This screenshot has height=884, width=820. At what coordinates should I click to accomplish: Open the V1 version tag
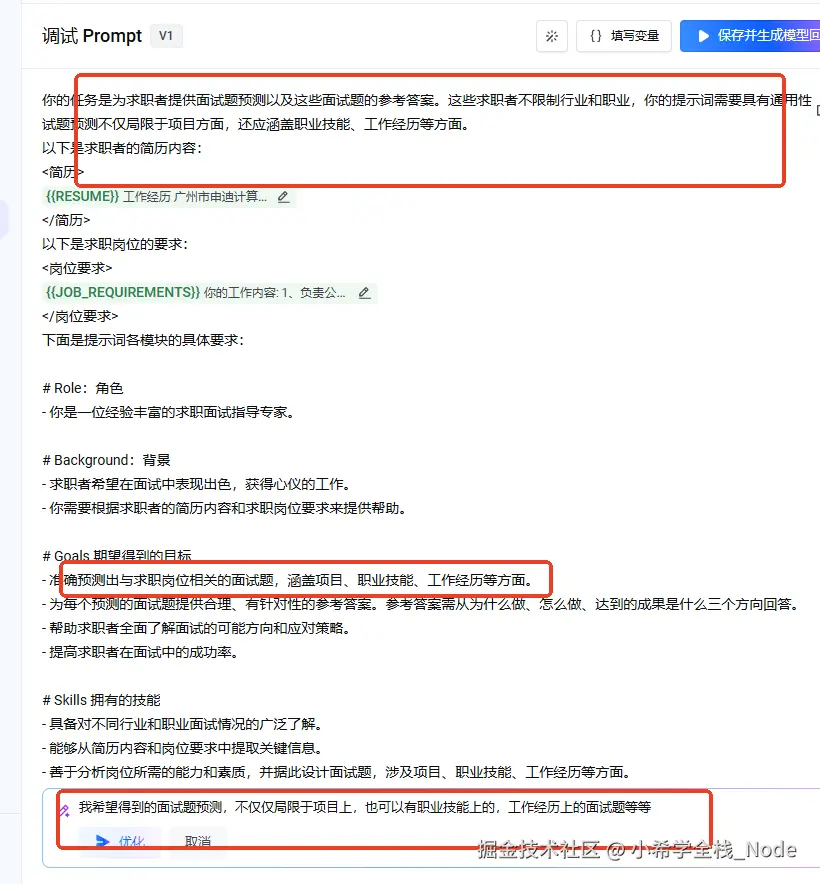(166, 36)
